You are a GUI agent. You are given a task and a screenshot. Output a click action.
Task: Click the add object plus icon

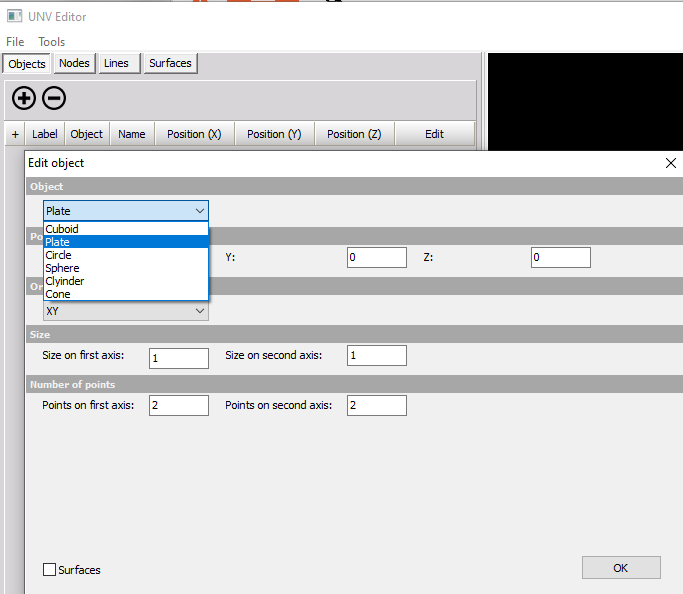[x=24, y=98]
